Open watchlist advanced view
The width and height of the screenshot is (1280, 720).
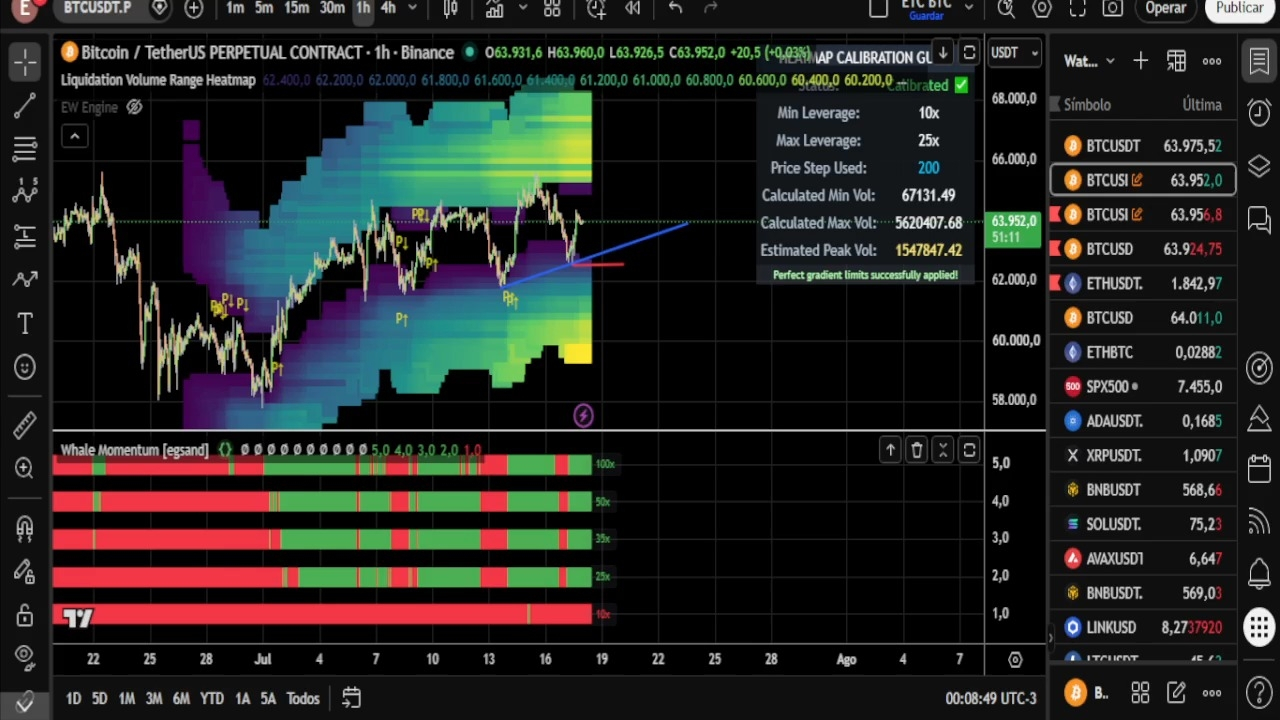pyautogui.click(x=1176, y=61)
